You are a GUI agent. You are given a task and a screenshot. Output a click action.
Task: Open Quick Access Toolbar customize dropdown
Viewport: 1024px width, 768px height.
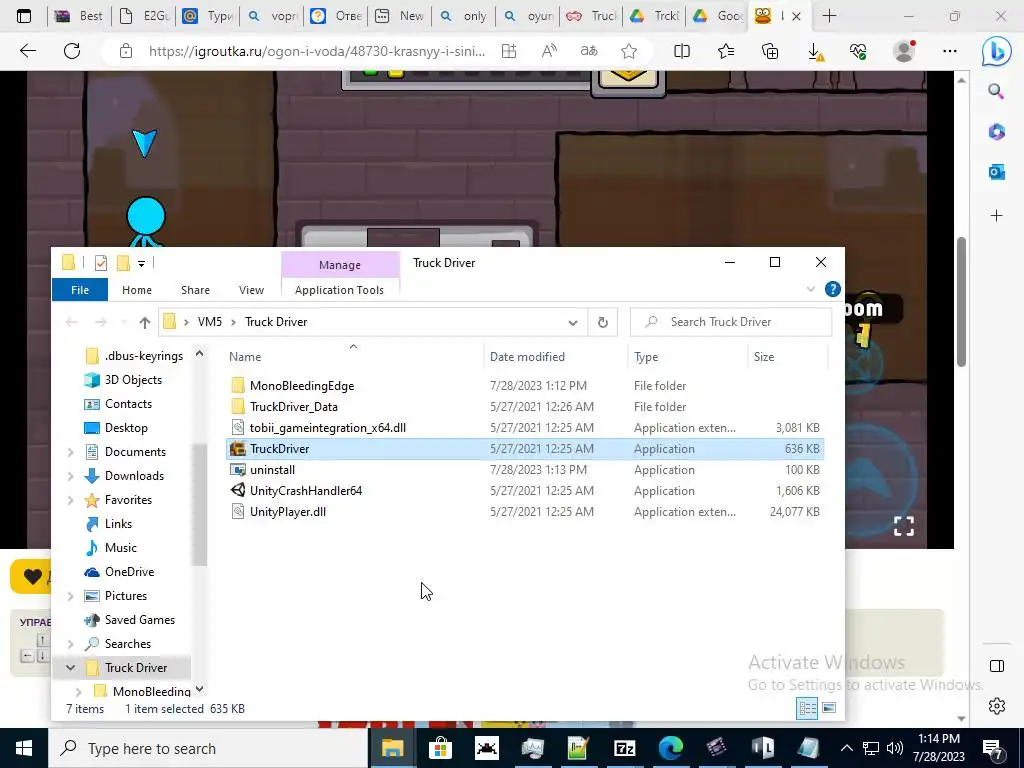point(141,263)
